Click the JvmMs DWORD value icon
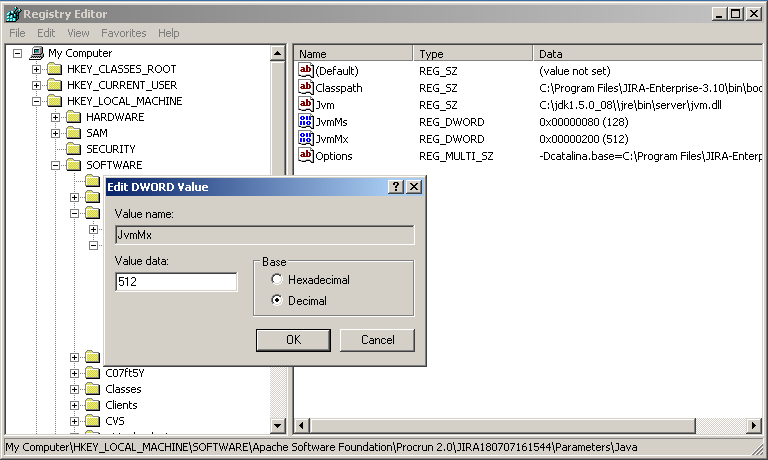 [307, 122]
